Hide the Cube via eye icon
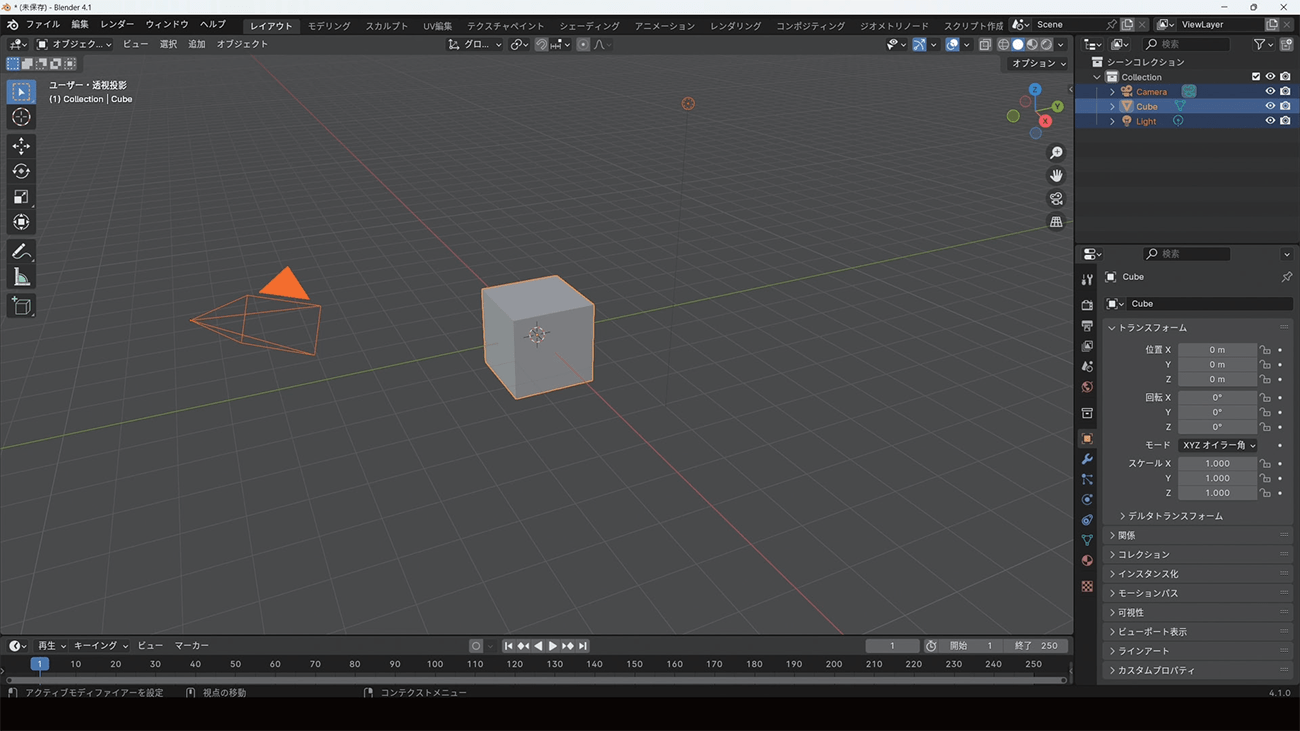This screenshot has width=1300, height=731. (1270, 106)
